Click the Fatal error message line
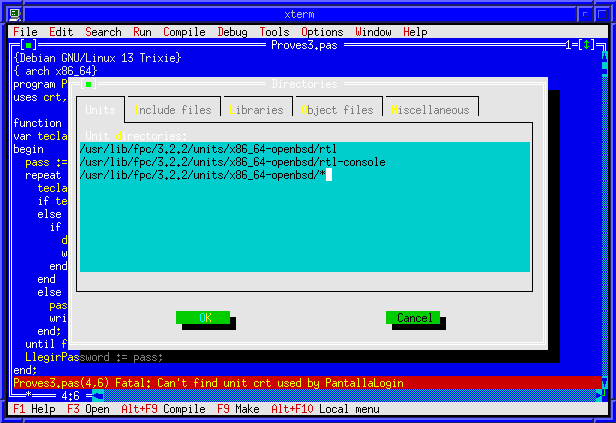The height and width of the screenshot is (423, 616). coord(307,383)
